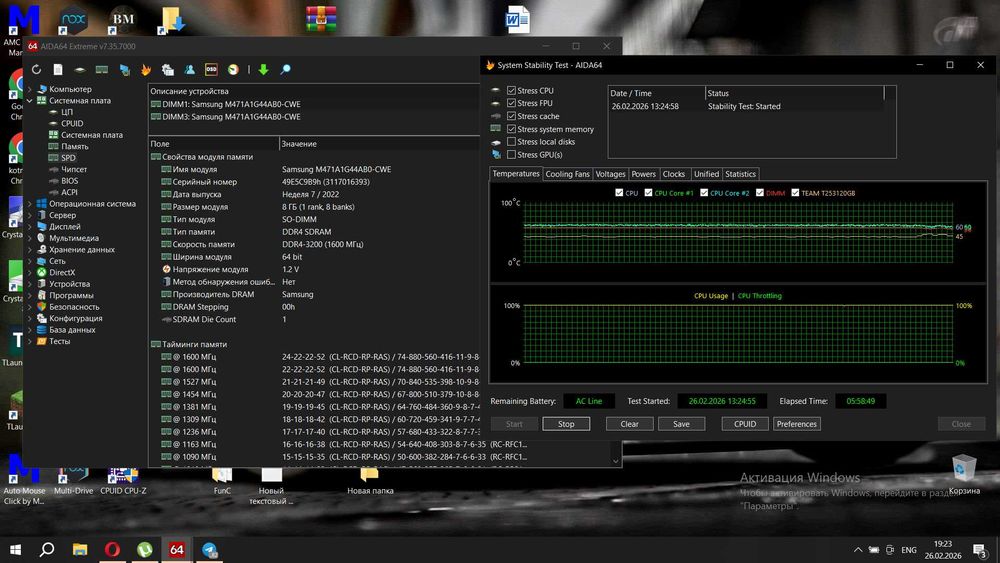Click the monitor diagnostics icon in AIDA64 toolbar

pos(124,69)
